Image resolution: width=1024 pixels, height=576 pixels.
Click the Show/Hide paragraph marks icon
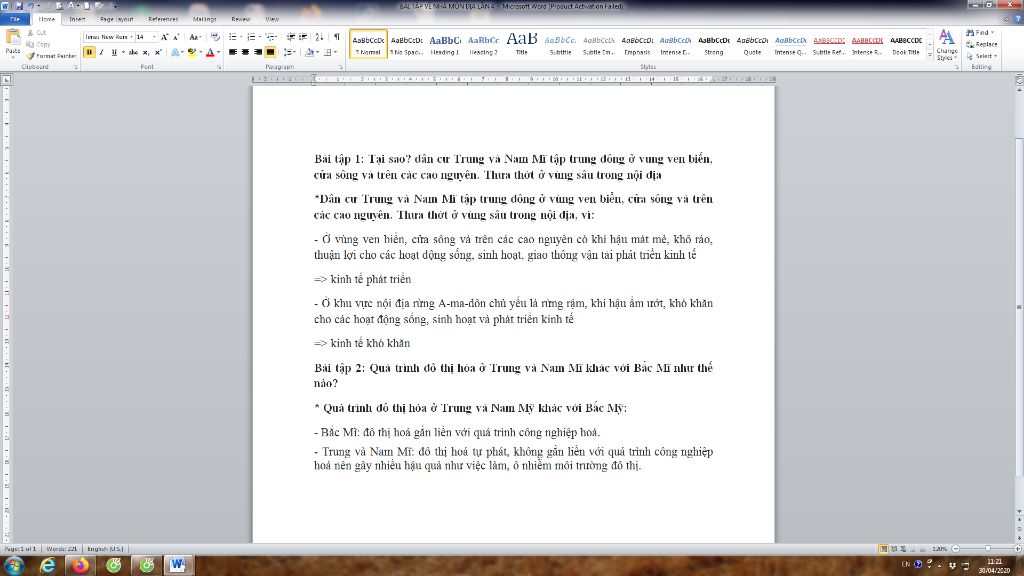tap(336, 37)
